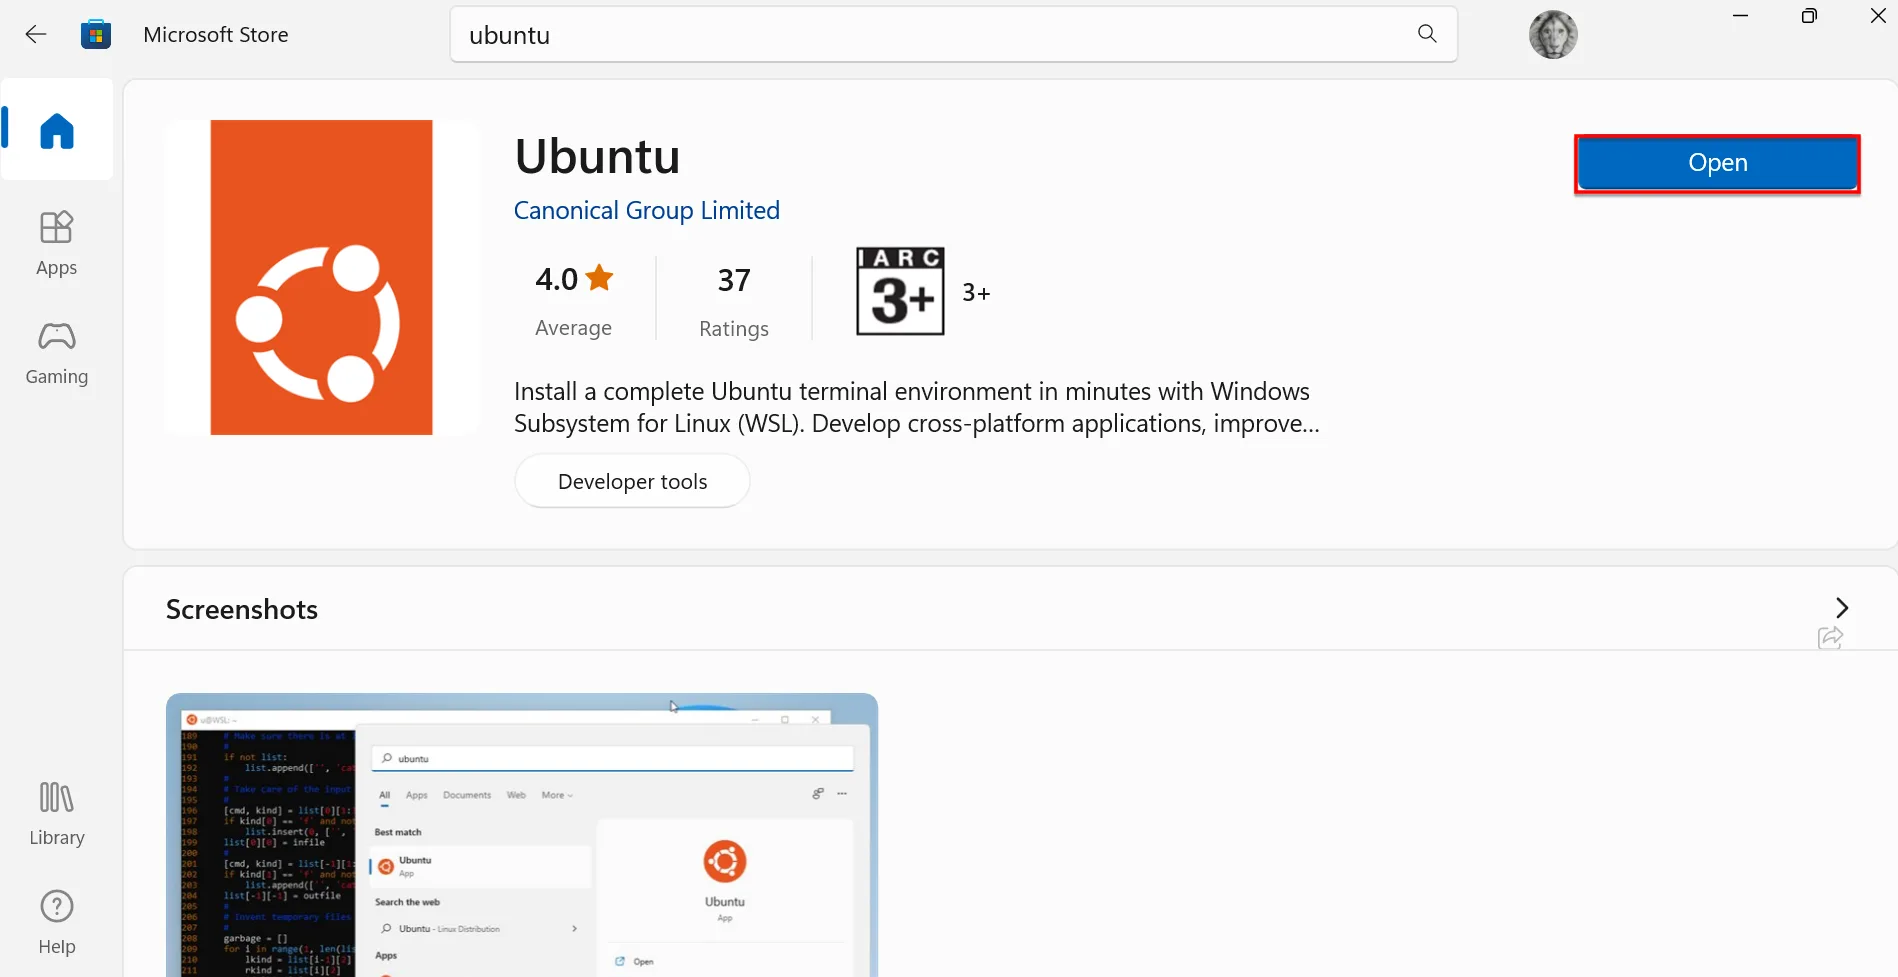Minimize the Microsoft Store window
This screenshot has height=977, width=1898.
tap(1740, 16)
